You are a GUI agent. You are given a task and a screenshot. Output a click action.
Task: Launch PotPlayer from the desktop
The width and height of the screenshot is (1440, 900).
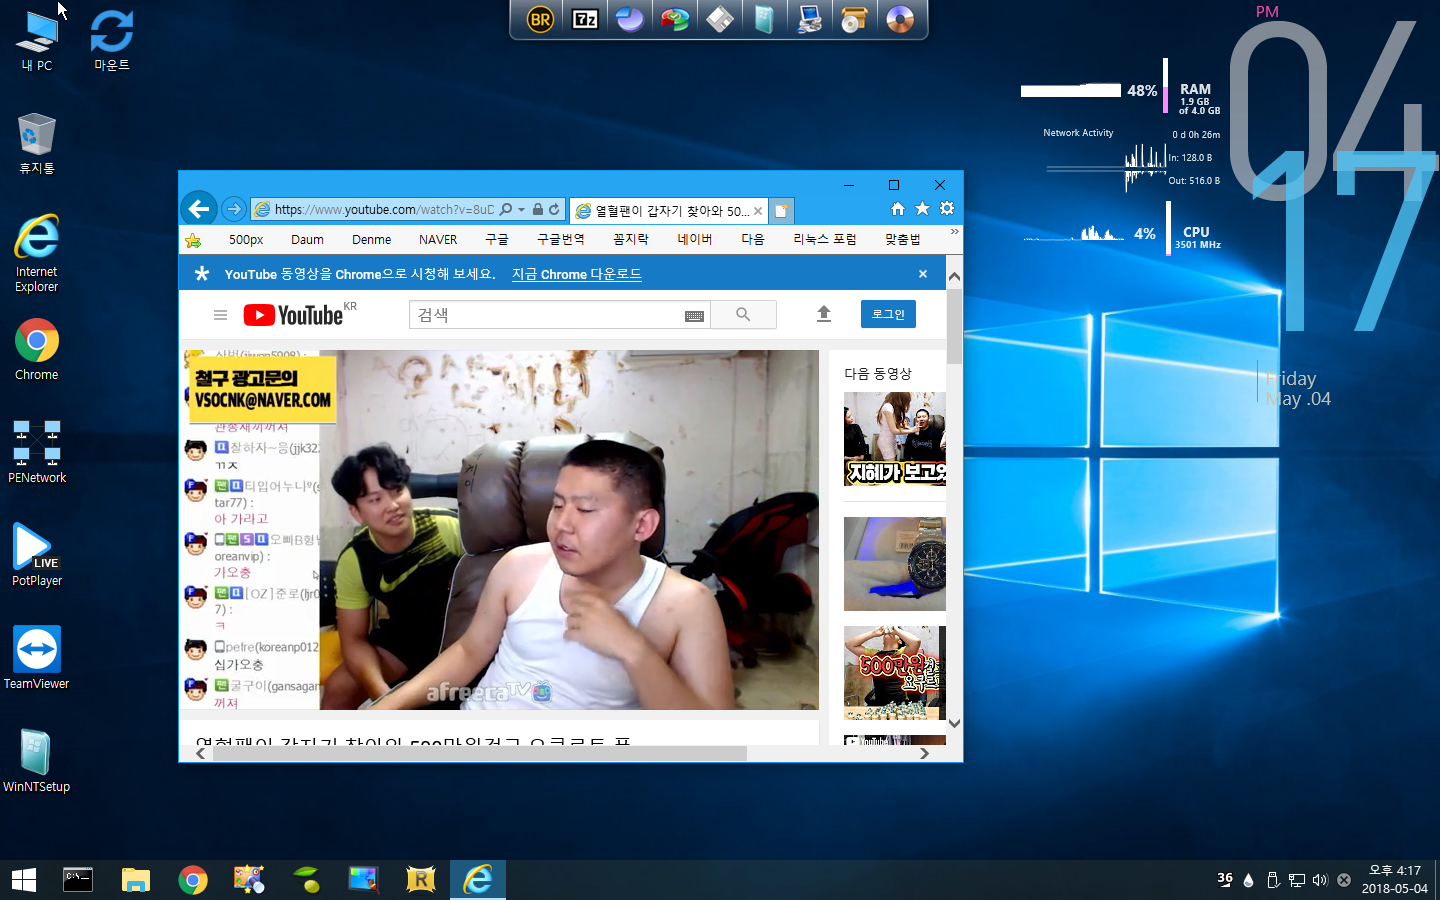point(37,555)
